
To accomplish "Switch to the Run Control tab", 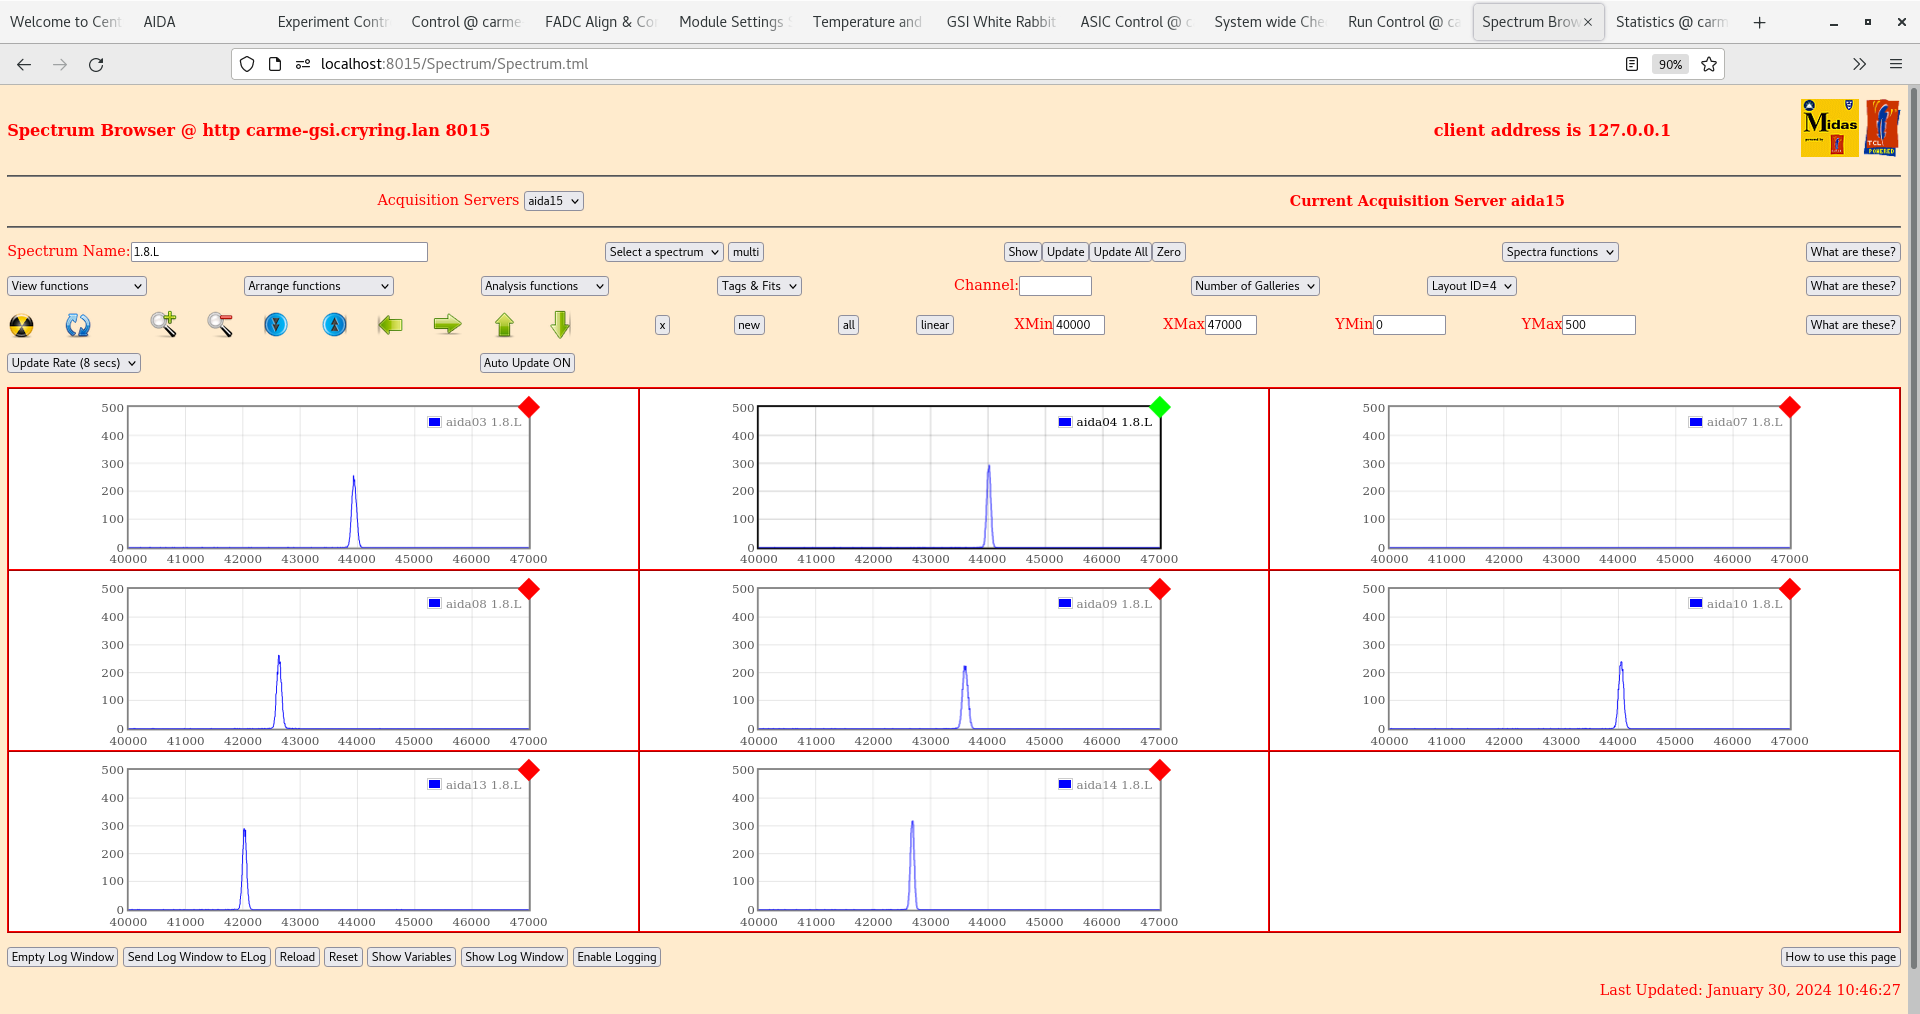I will click(1402, 21).
